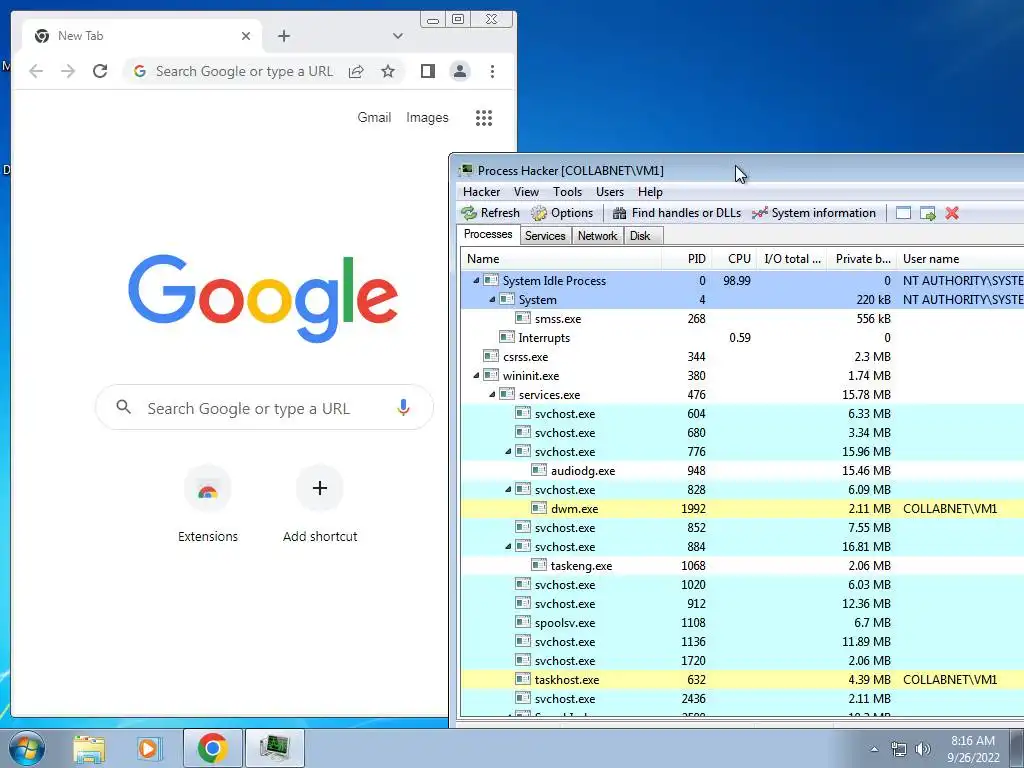Click the volume speaker tray icon
This screenshot has height=768, width=1024.
923,749
